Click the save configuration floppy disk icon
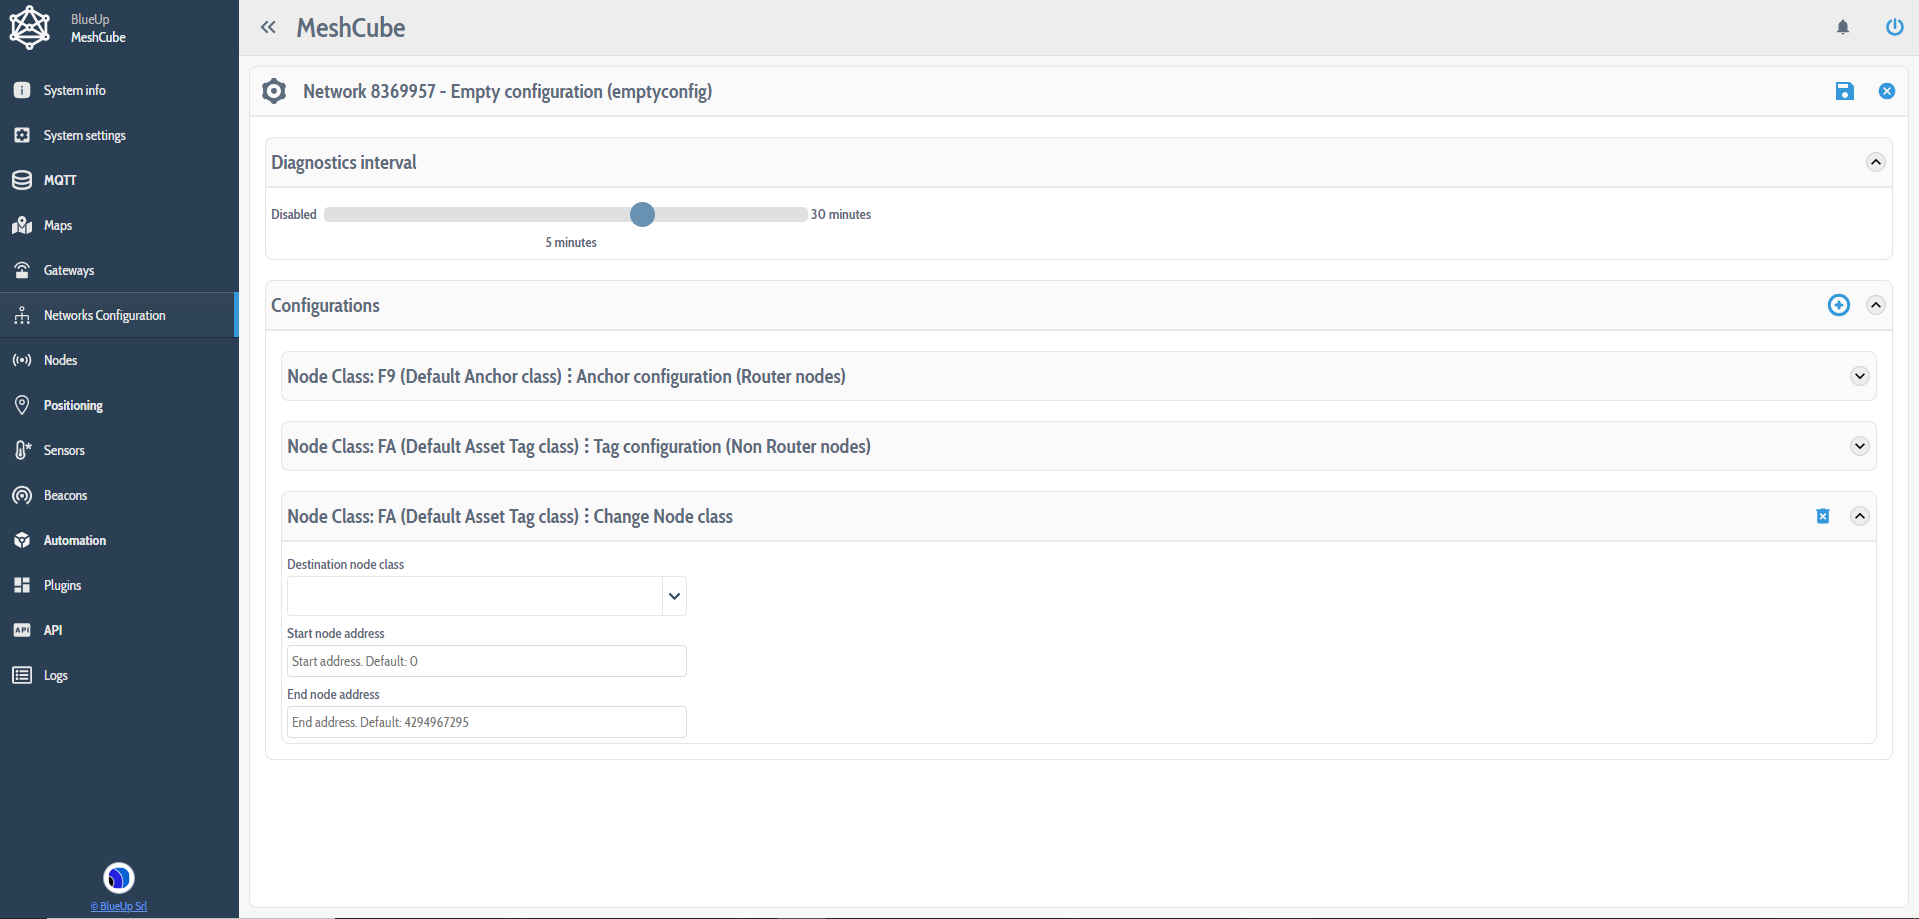This screenshot has height=919, width=1919. (1844, 91)
